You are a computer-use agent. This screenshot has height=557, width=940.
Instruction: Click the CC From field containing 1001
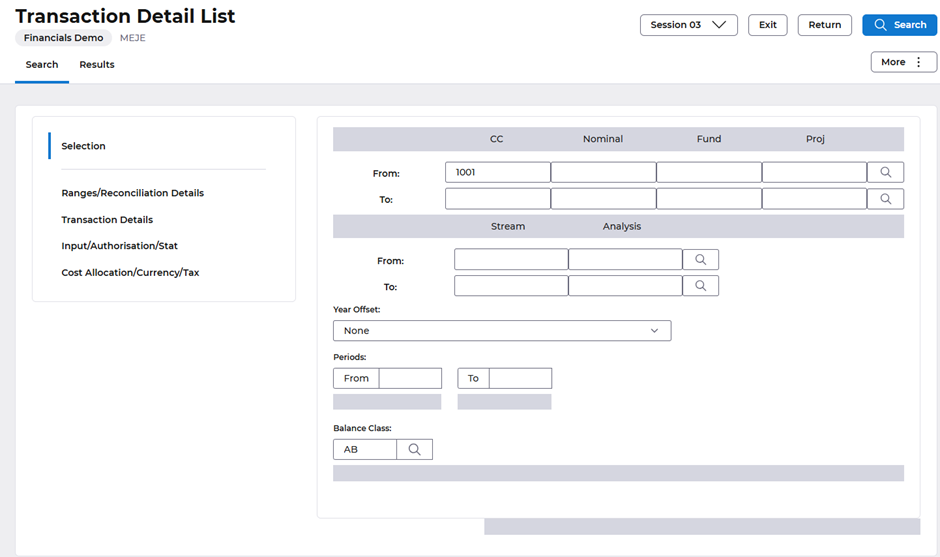pyautogui.click(x=497, y=172)
